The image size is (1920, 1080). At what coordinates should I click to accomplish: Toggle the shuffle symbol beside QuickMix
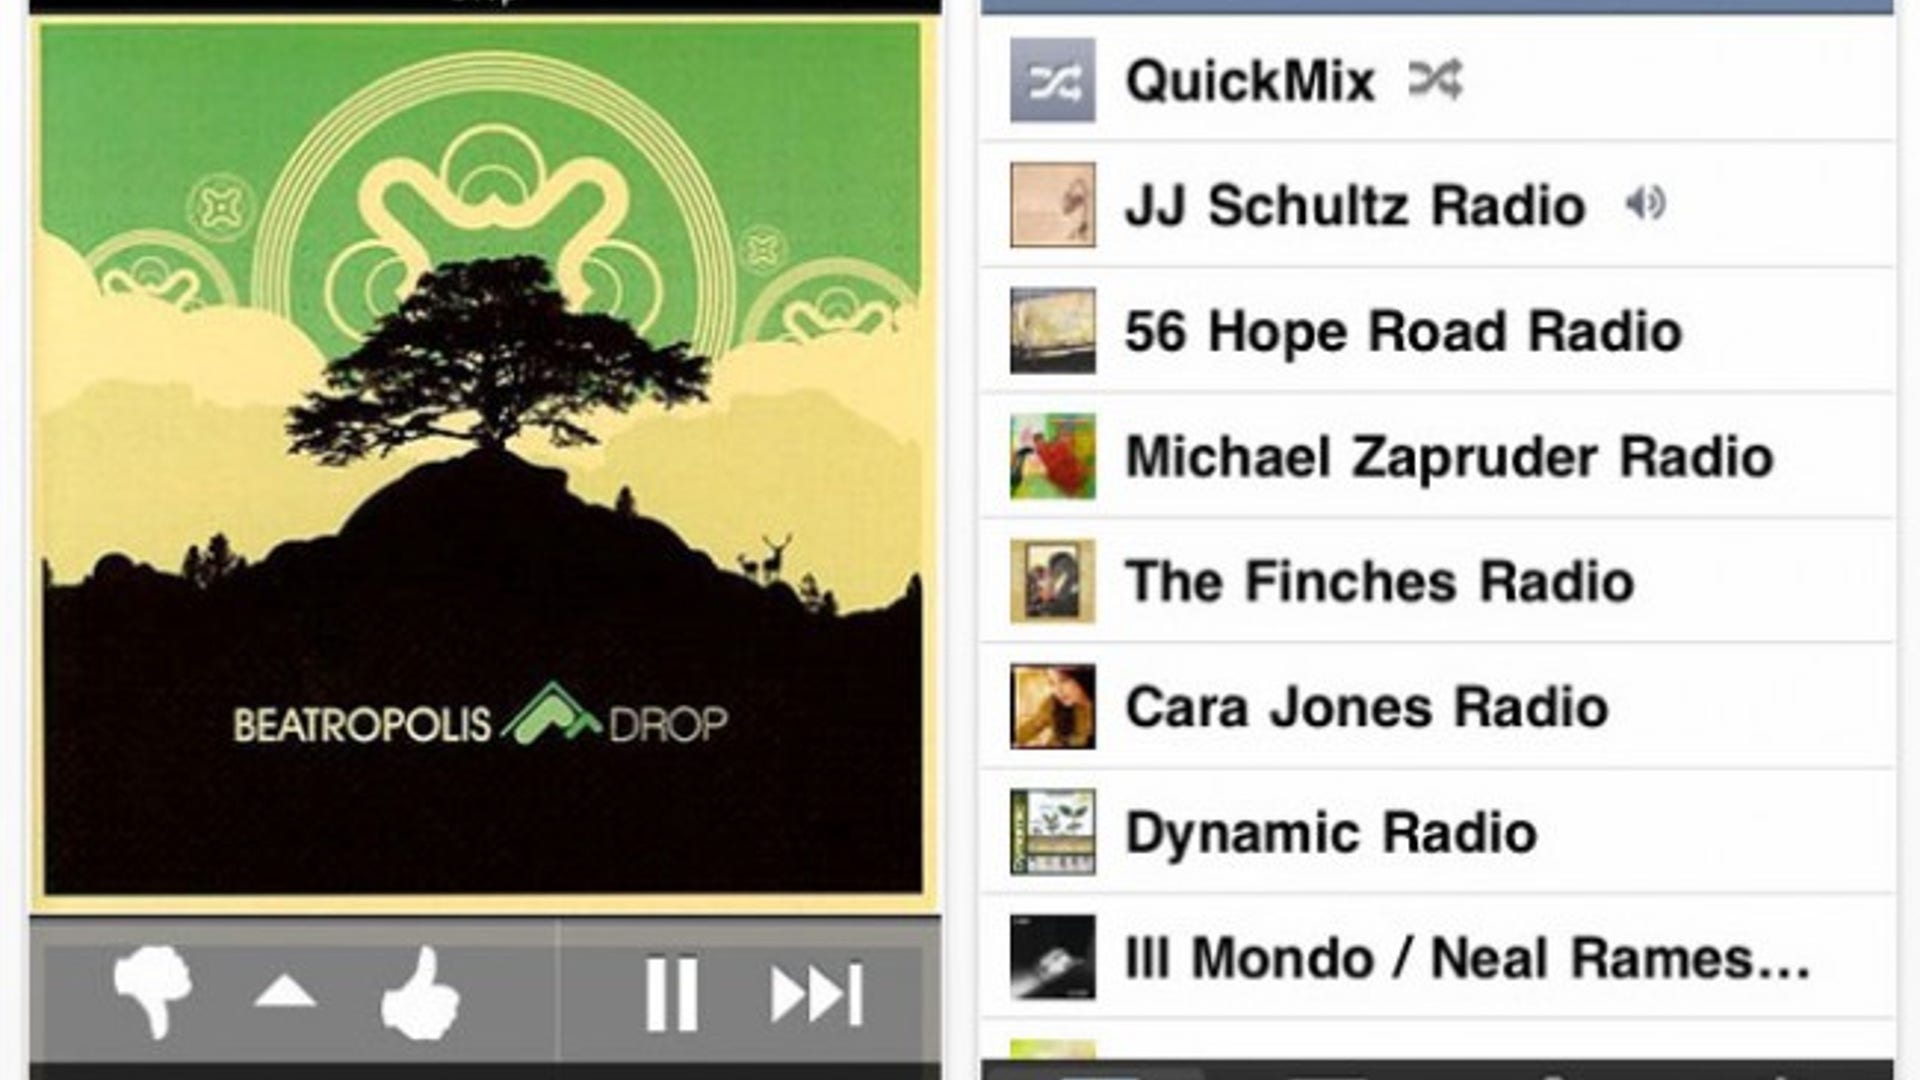click(1436, 79)
